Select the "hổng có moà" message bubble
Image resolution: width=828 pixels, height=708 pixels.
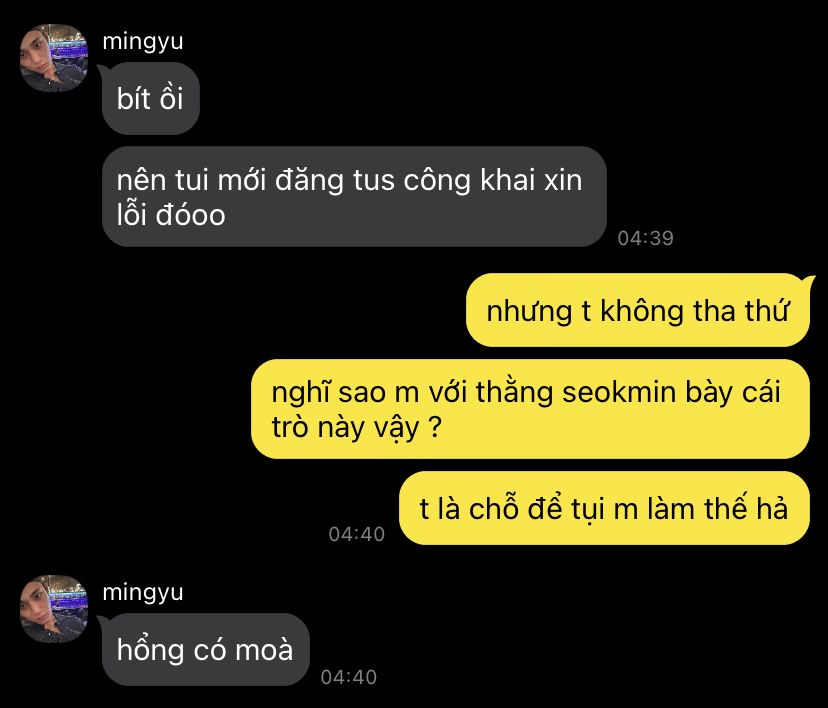pos(205,649)
